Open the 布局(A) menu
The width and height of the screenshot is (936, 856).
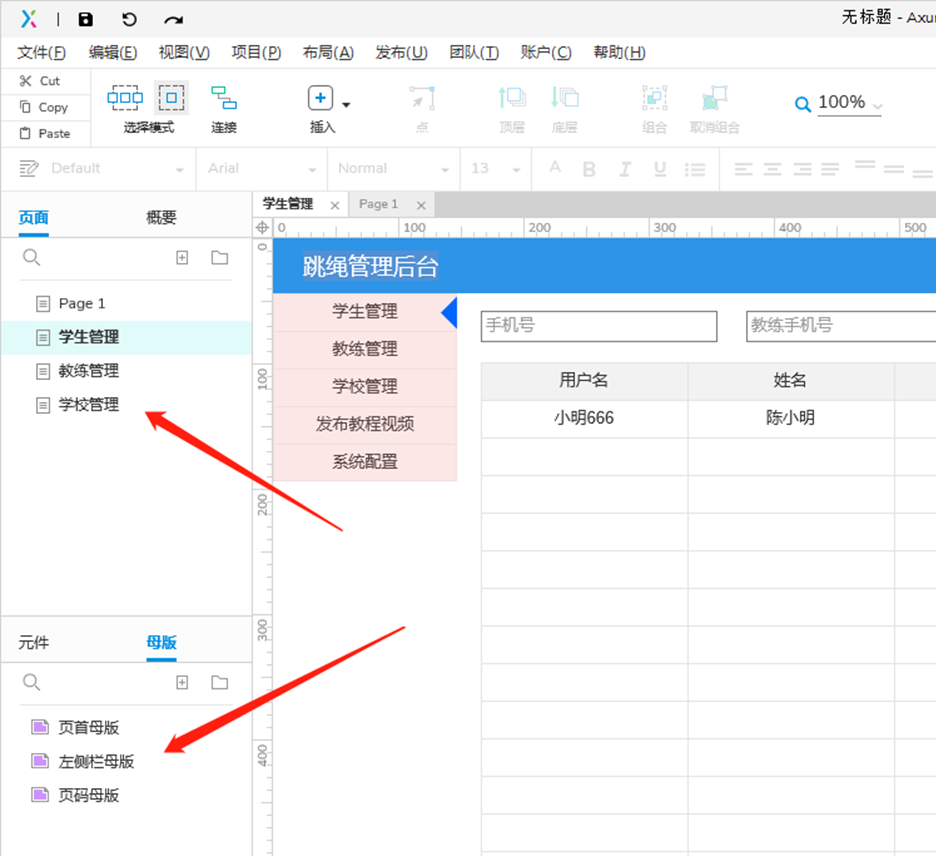(328, 53)
